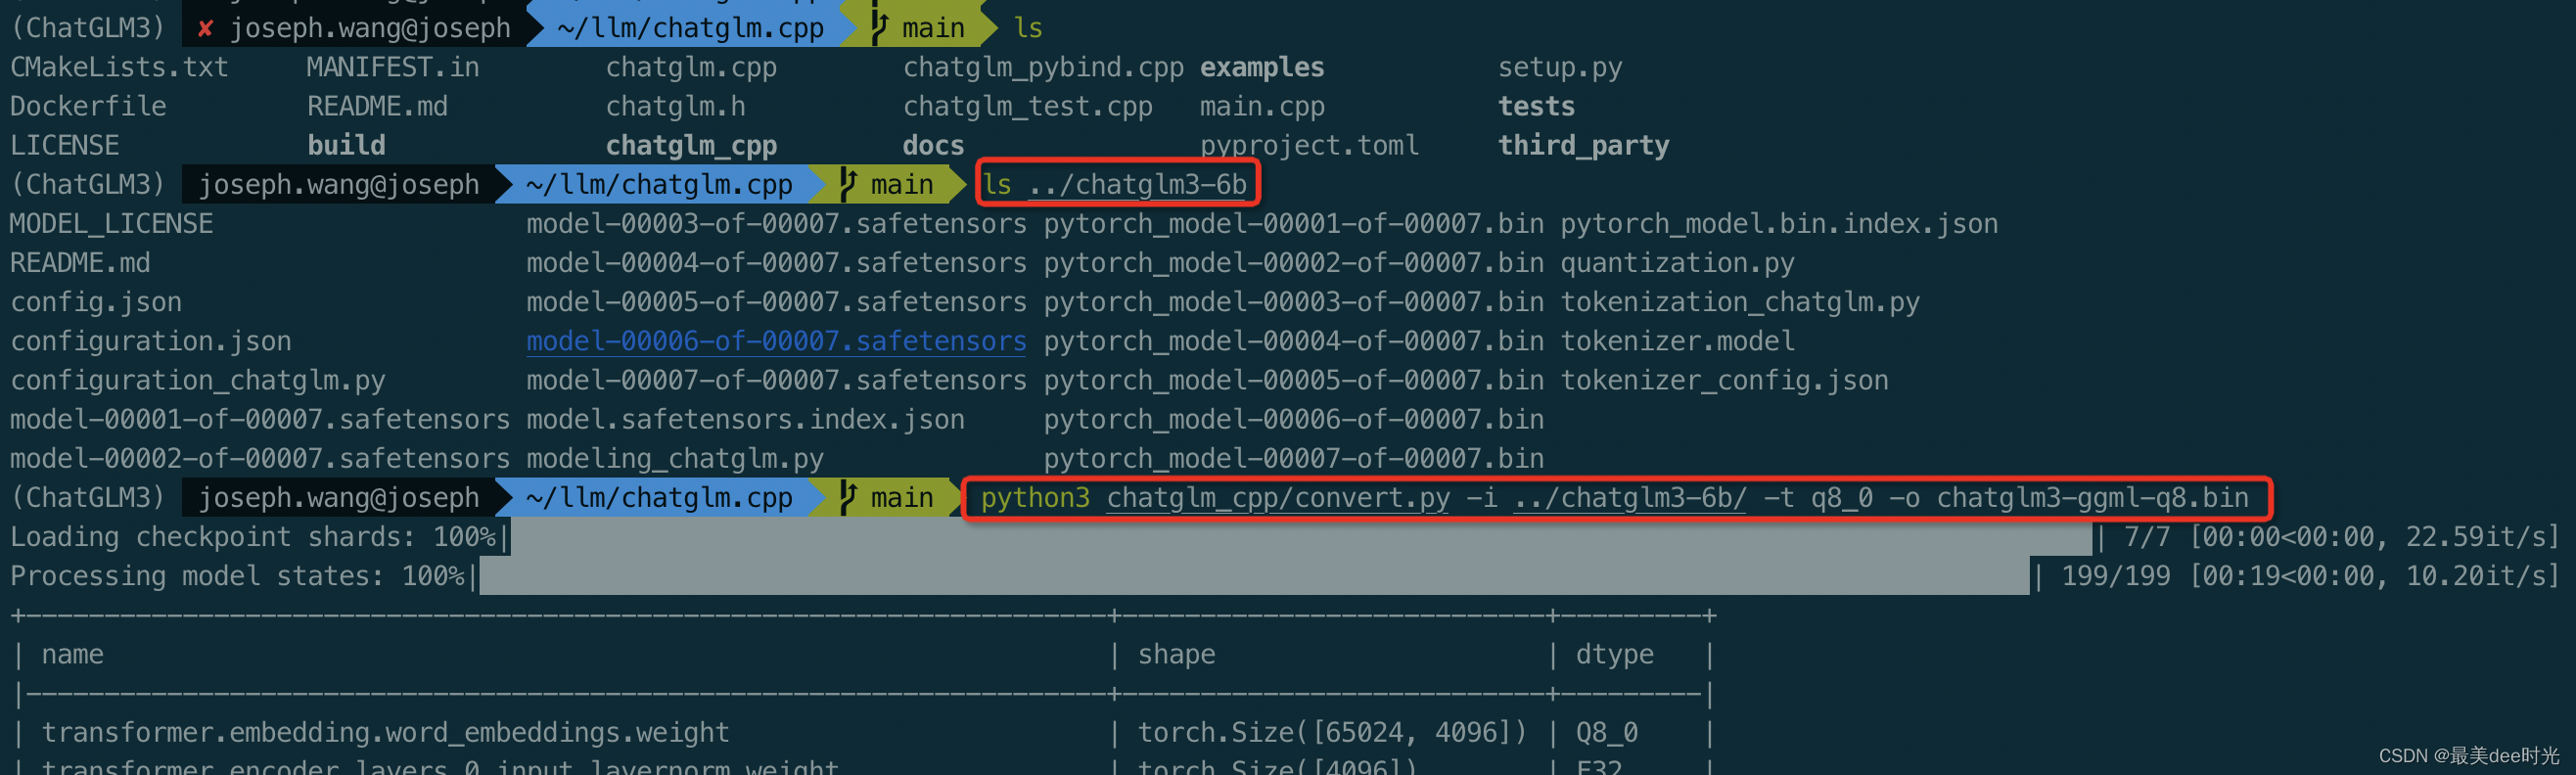
Task: Click the examples directory
Action: pos(1262,67)
